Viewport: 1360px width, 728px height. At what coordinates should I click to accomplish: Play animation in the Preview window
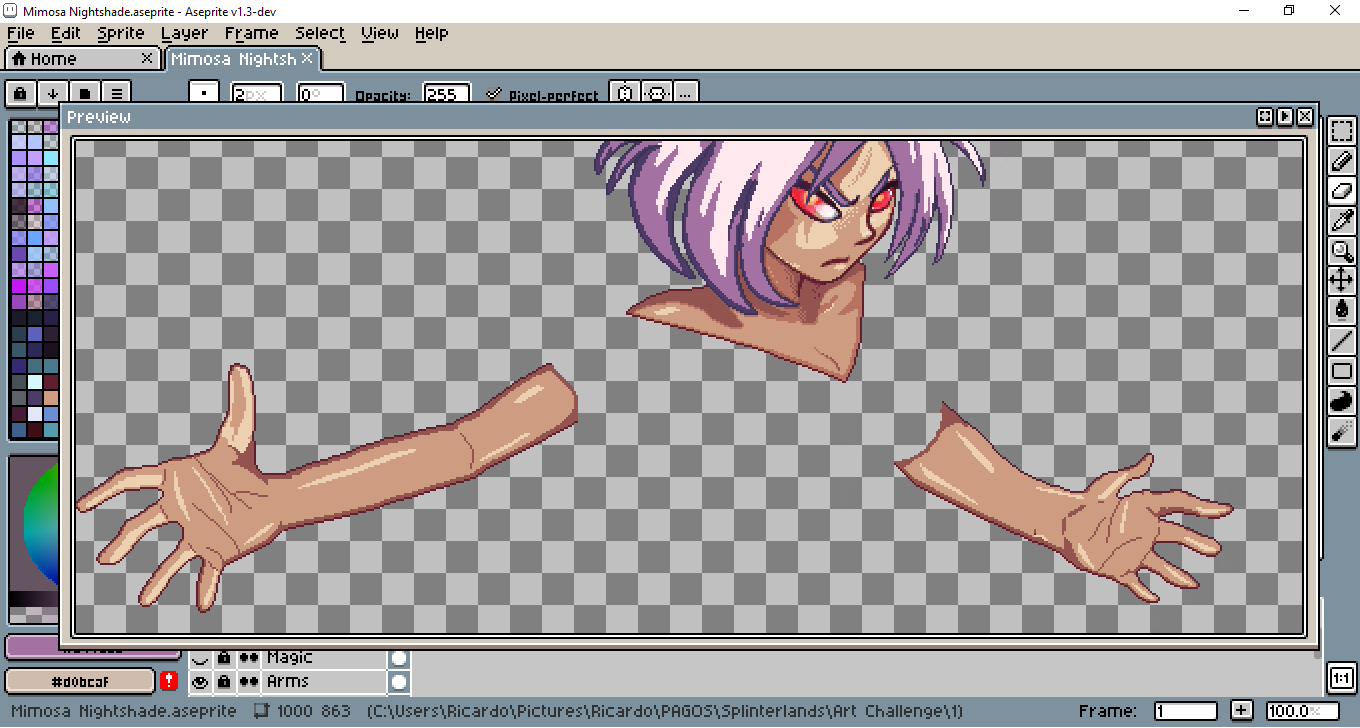click(1285, 117)
